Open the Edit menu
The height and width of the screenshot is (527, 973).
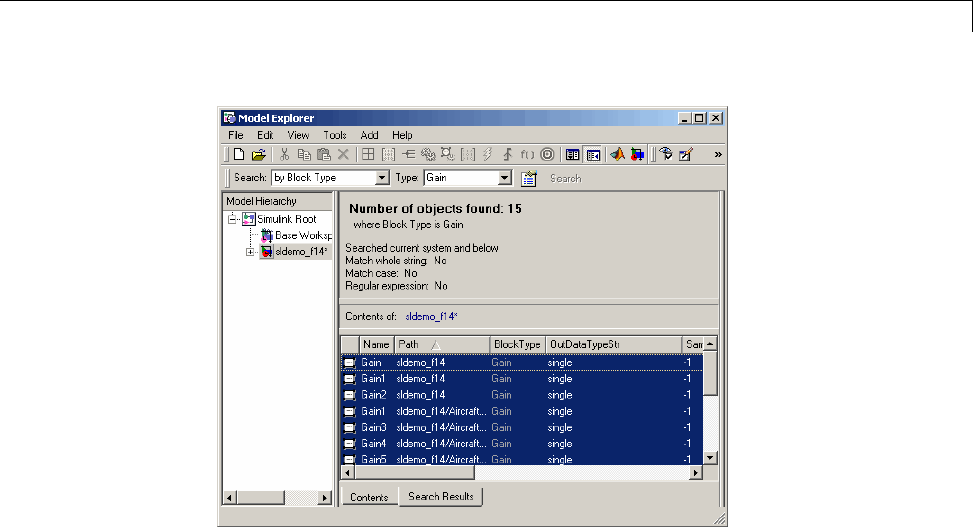point(265,135)
